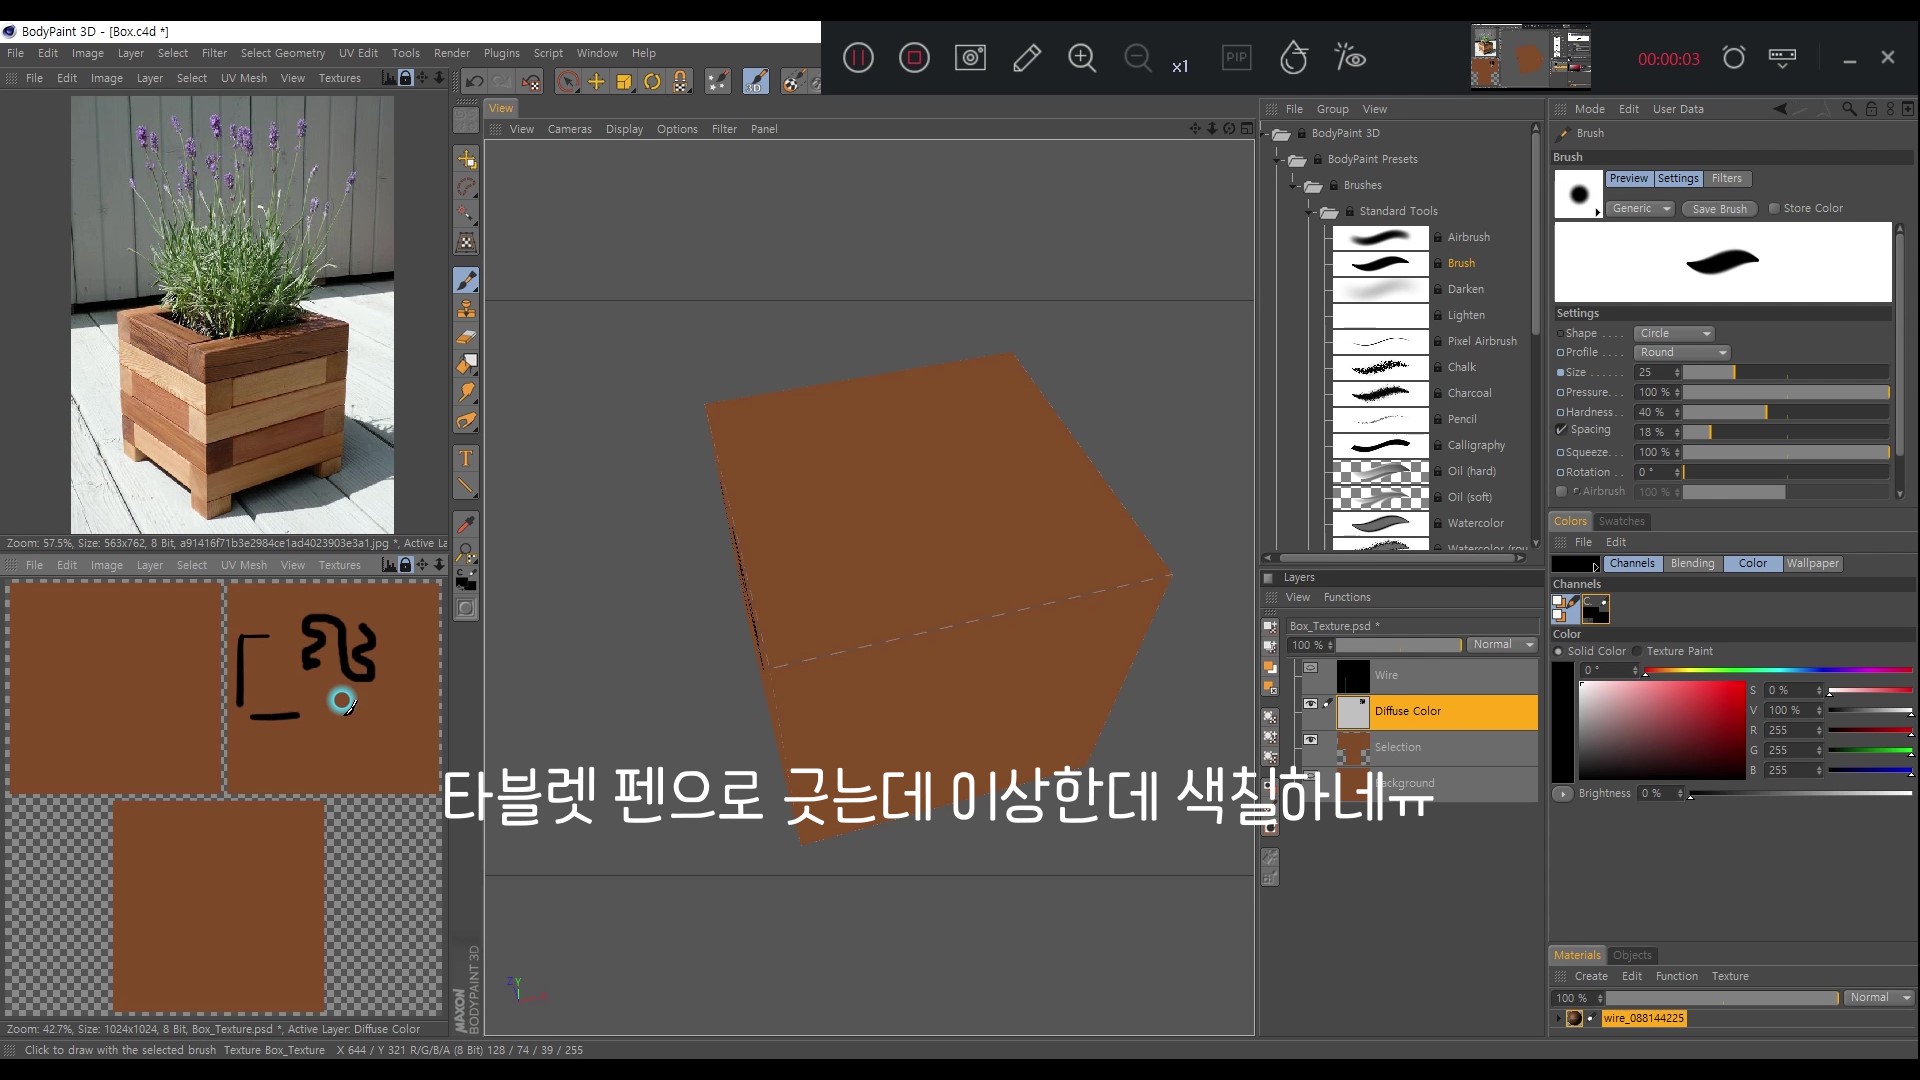1920x1080 pixels.
Task: Collapse the Standard Tools folder
Action: [1309, 211]
